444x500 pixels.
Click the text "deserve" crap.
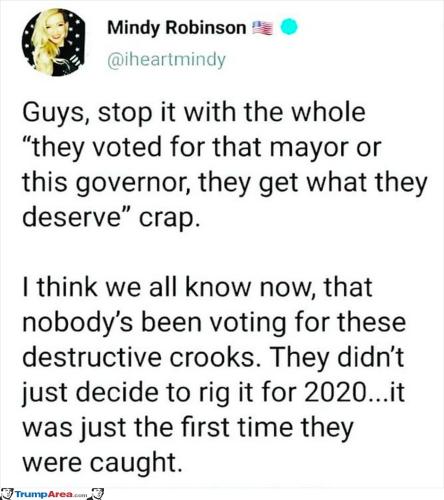pos(112,217)
